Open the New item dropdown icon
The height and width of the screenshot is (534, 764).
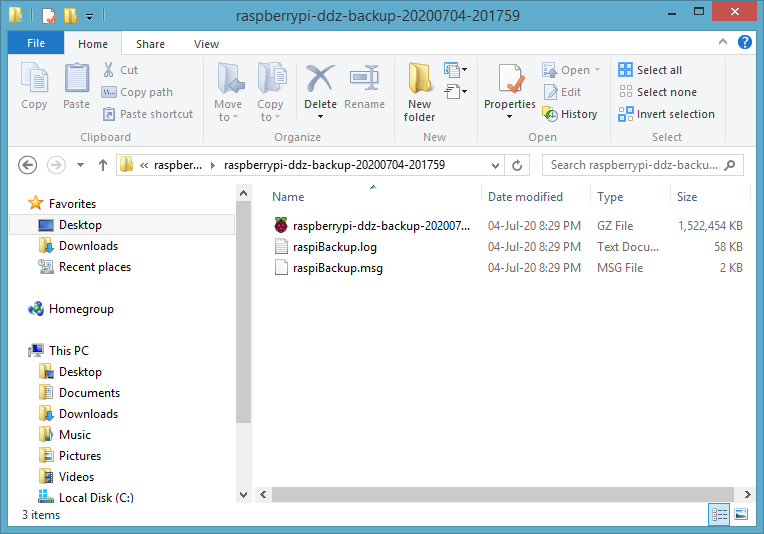456,70
